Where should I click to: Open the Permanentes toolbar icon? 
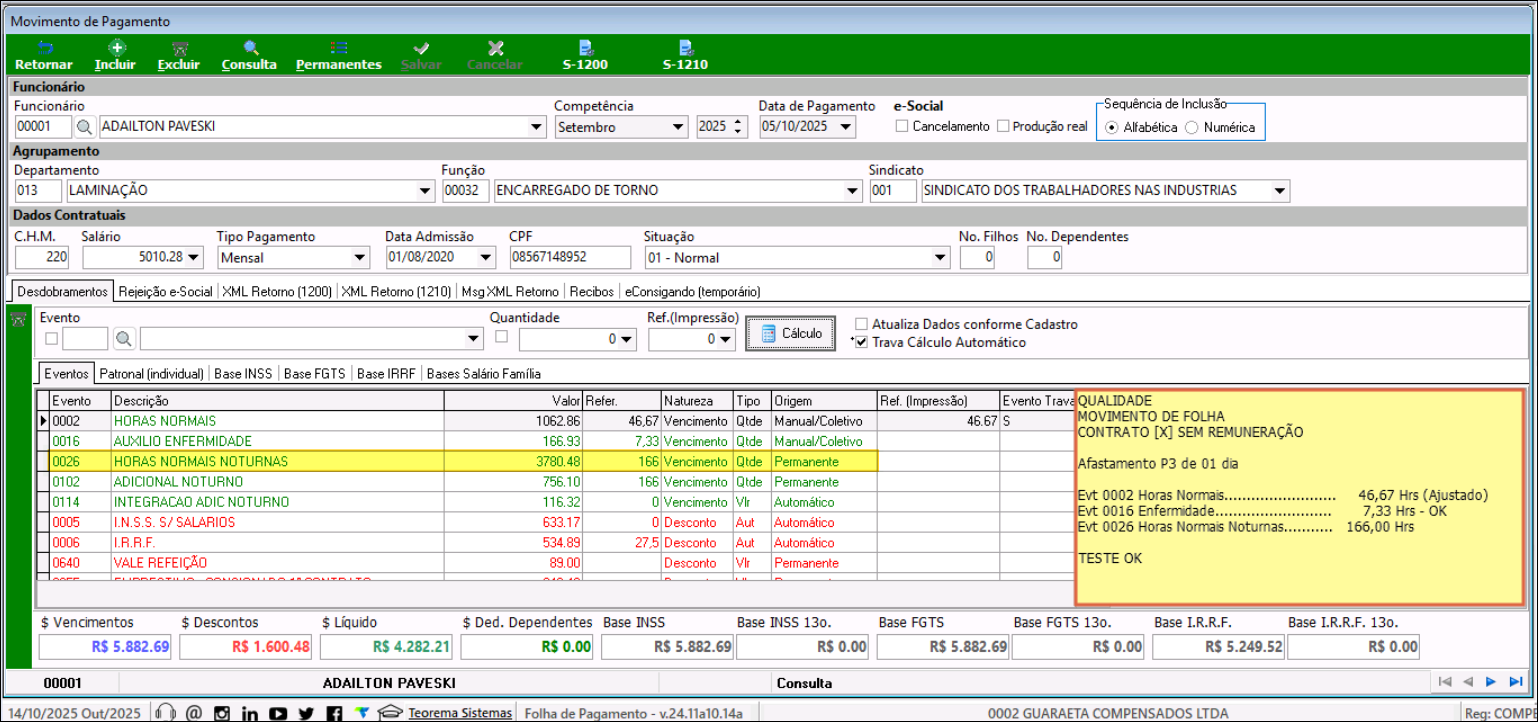point(338,48)
